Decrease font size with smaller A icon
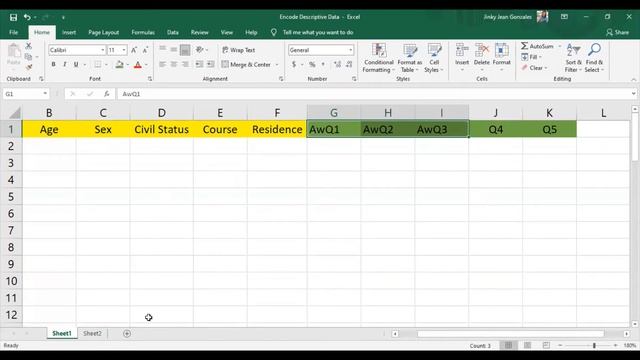The height and width of the screenshot is (360, 640). (x=145, y=50)
